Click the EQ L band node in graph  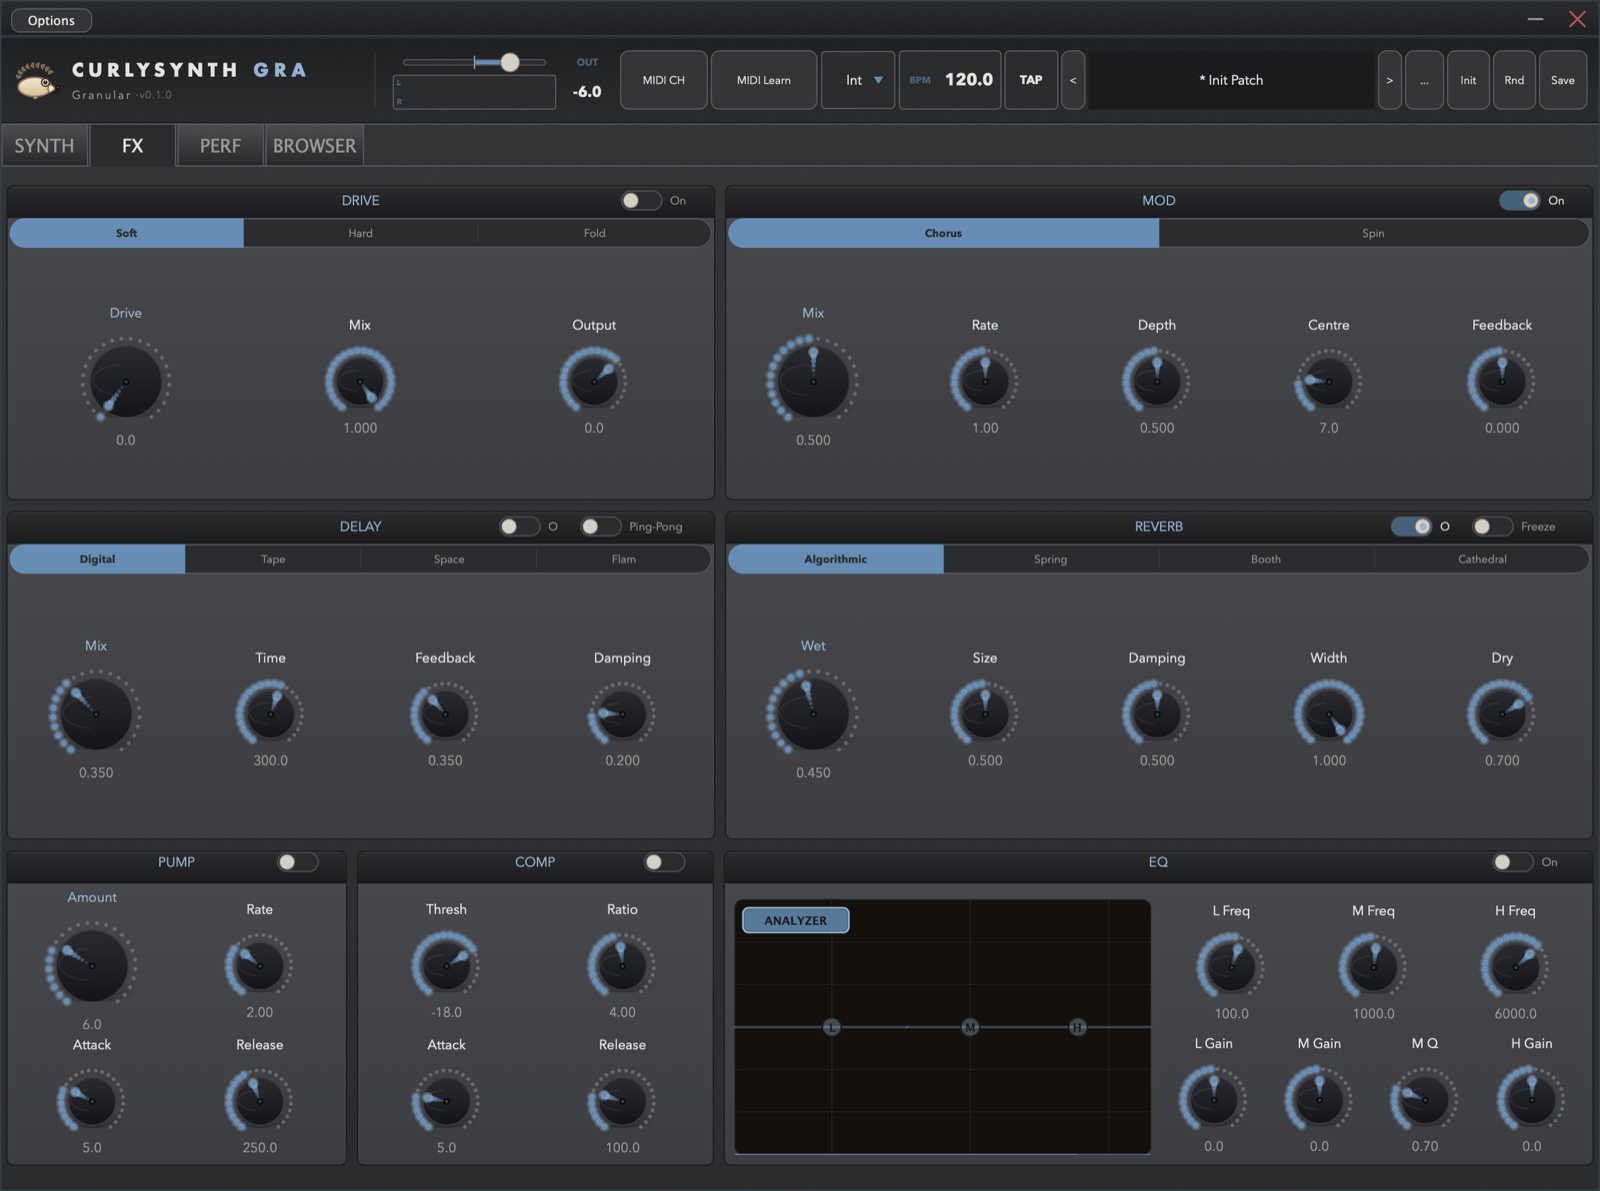(x=832, y=1027)
